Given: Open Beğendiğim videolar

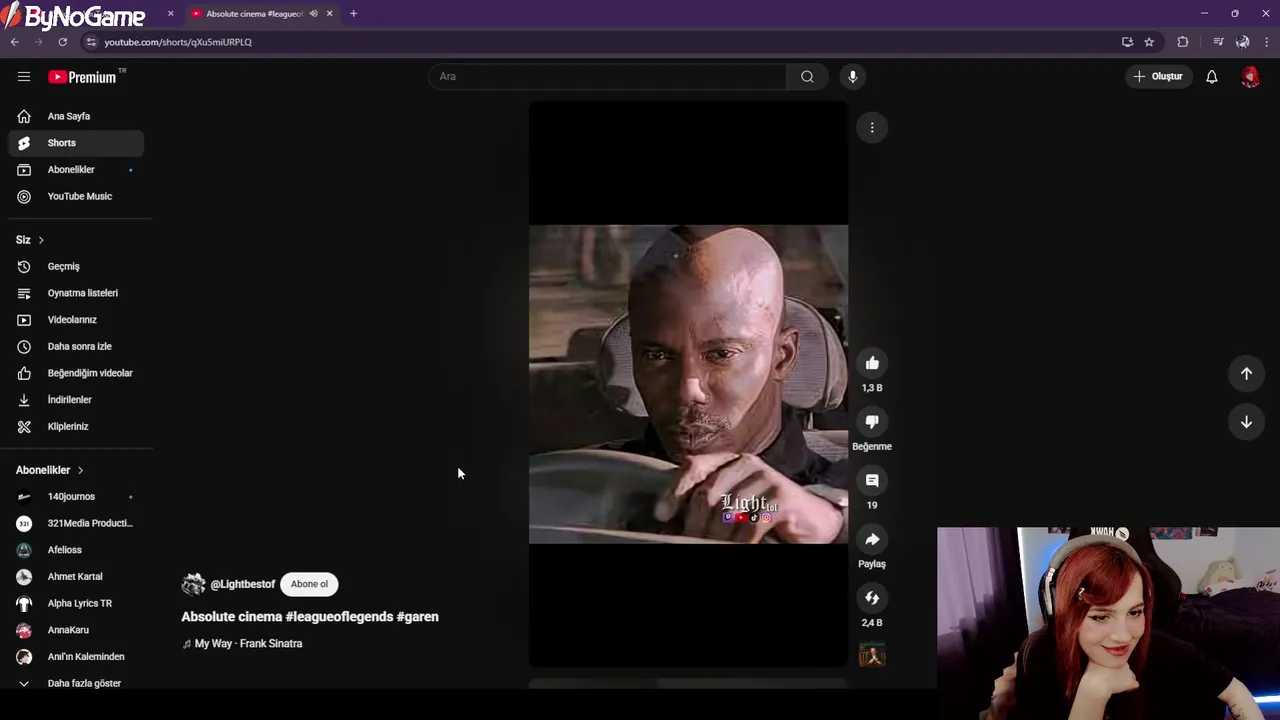Looking at the screenshot, I should (x=76, y=373).
